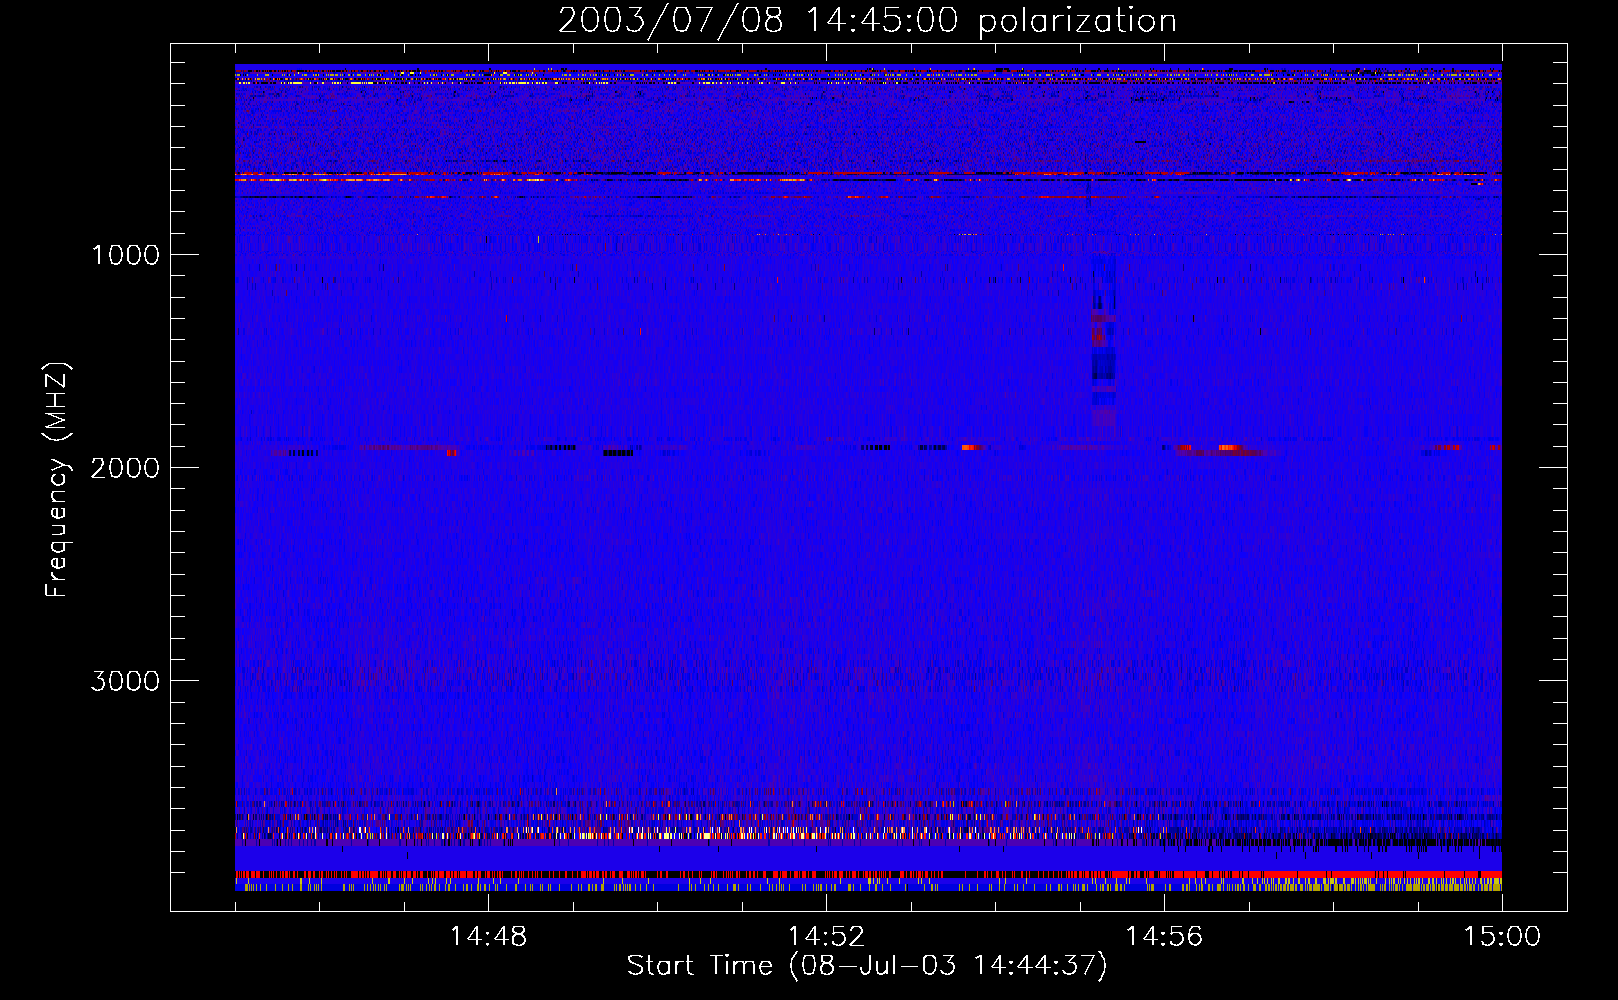Click the 'Frequency (MHZ)' axis label

(57, 479)
